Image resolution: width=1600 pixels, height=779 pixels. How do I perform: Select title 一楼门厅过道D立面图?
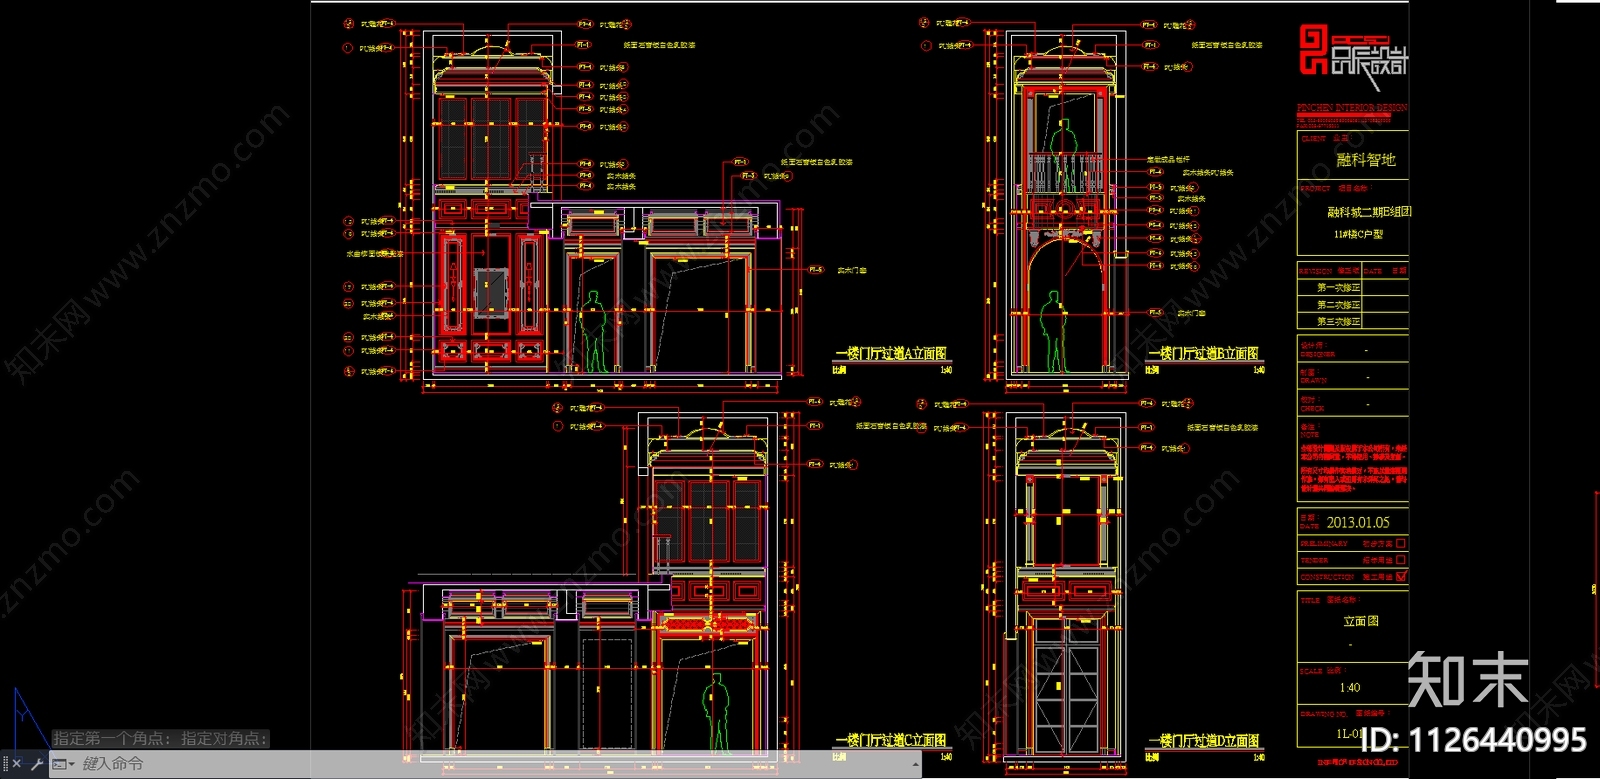click(1203, 741)
